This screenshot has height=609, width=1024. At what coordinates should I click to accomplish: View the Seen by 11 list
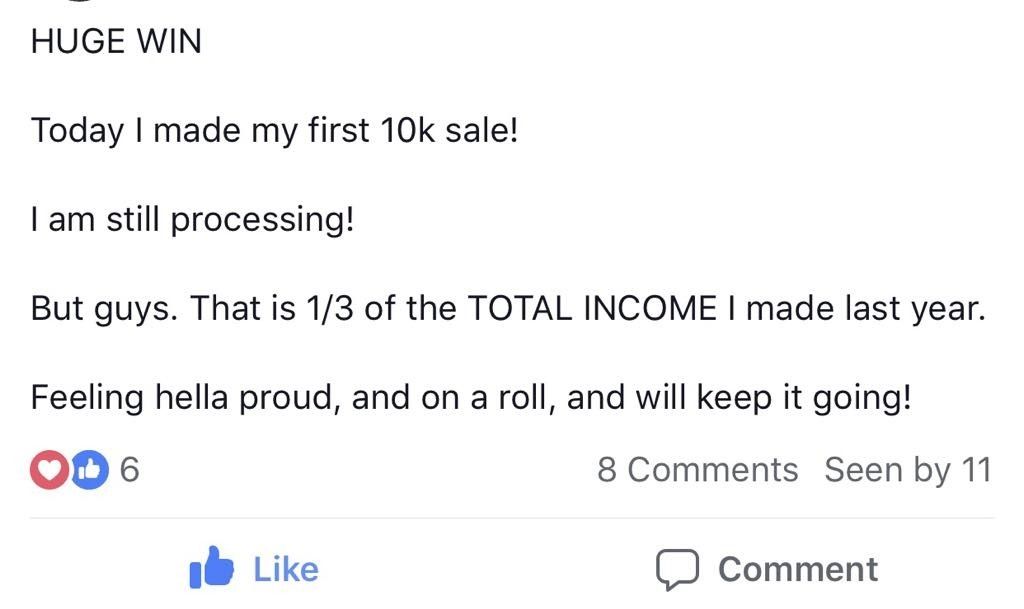(x=907, y=469)
